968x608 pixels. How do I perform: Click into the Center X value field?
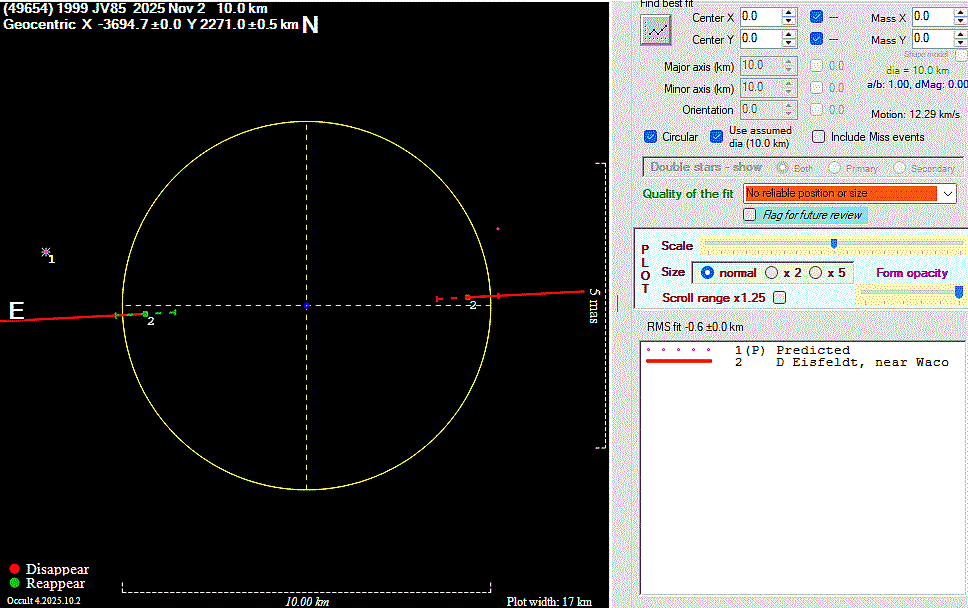pyautogui.click(x=759, y=17)
